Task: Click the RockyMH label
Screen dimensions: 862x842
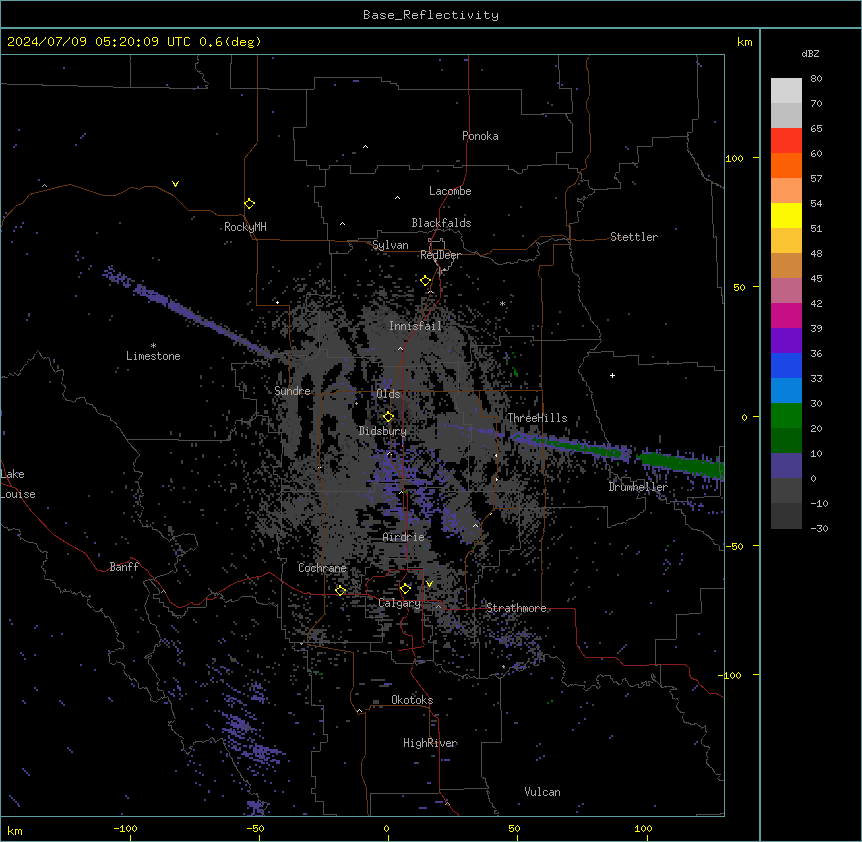Action: [245, 227]
